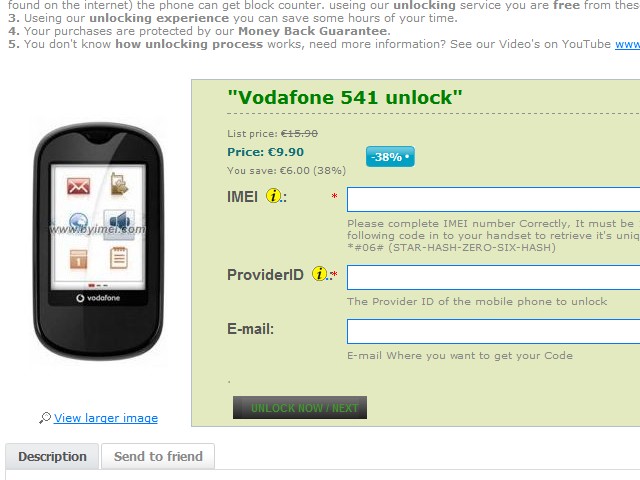Click the envelope icon on phone screen
This screenshot has height=480, width=640.
(78, 187)
